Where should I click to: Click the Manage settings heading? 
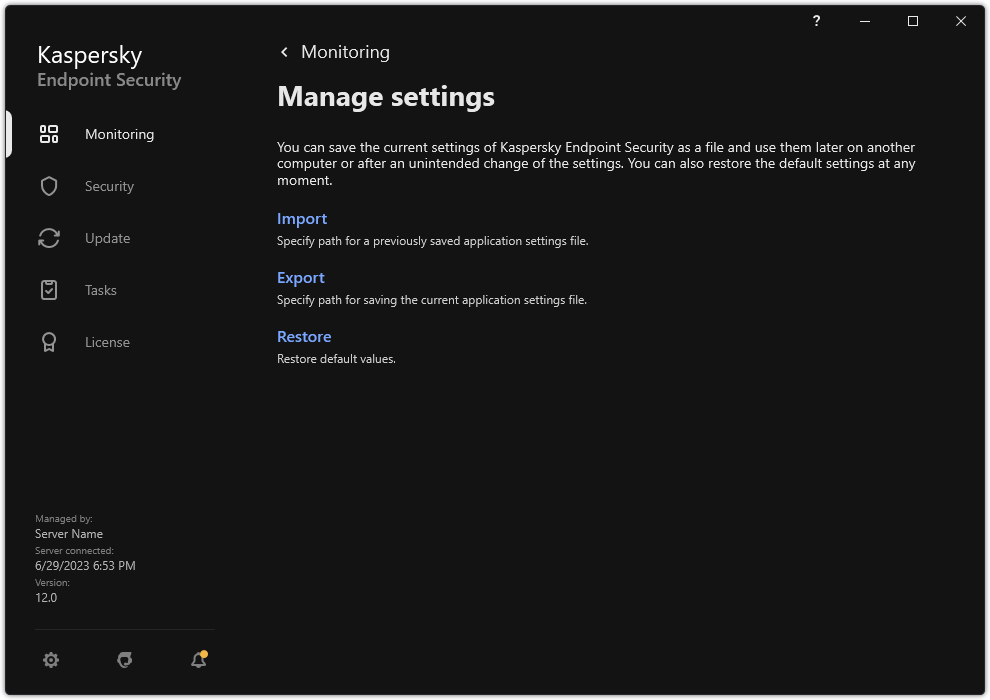click(x=386, y=96)
